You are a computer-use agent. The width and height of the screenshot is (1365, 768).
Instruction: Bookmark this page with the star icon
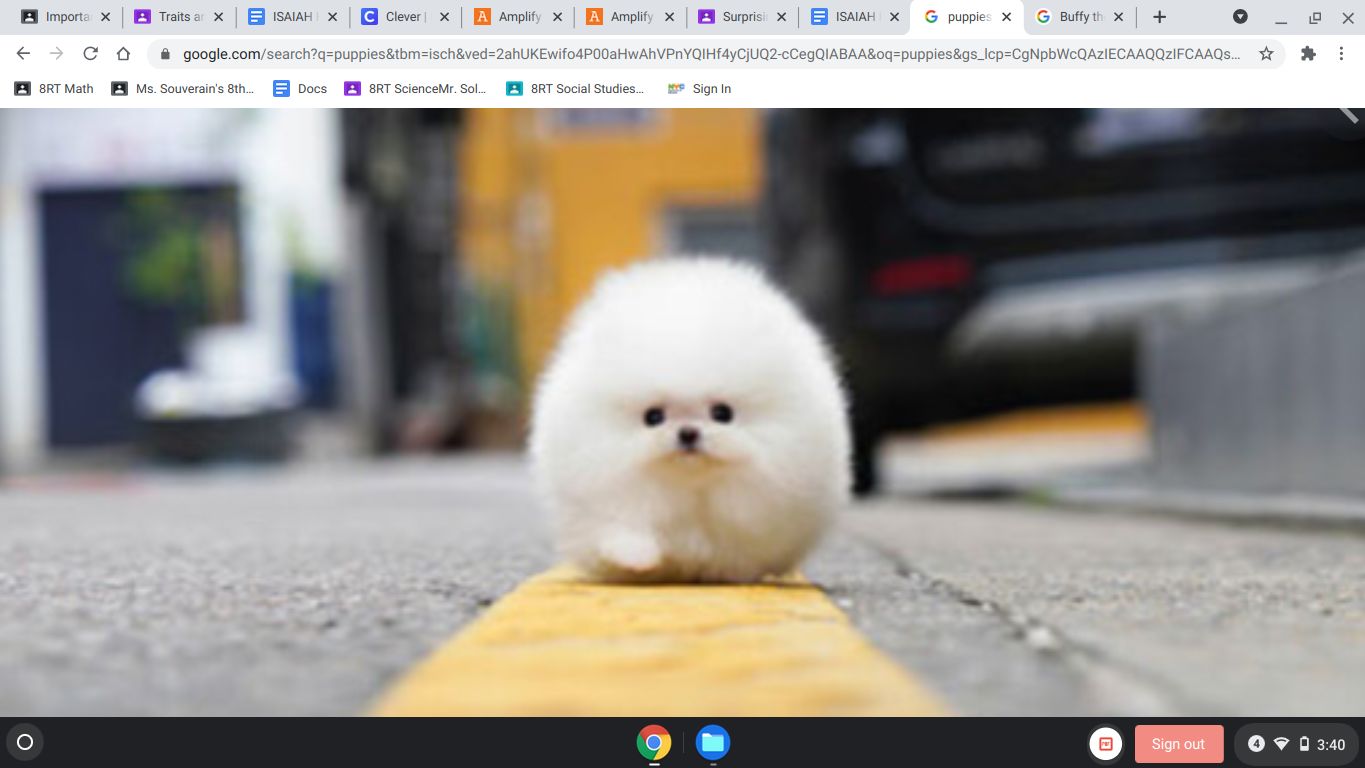point(1266,54)
